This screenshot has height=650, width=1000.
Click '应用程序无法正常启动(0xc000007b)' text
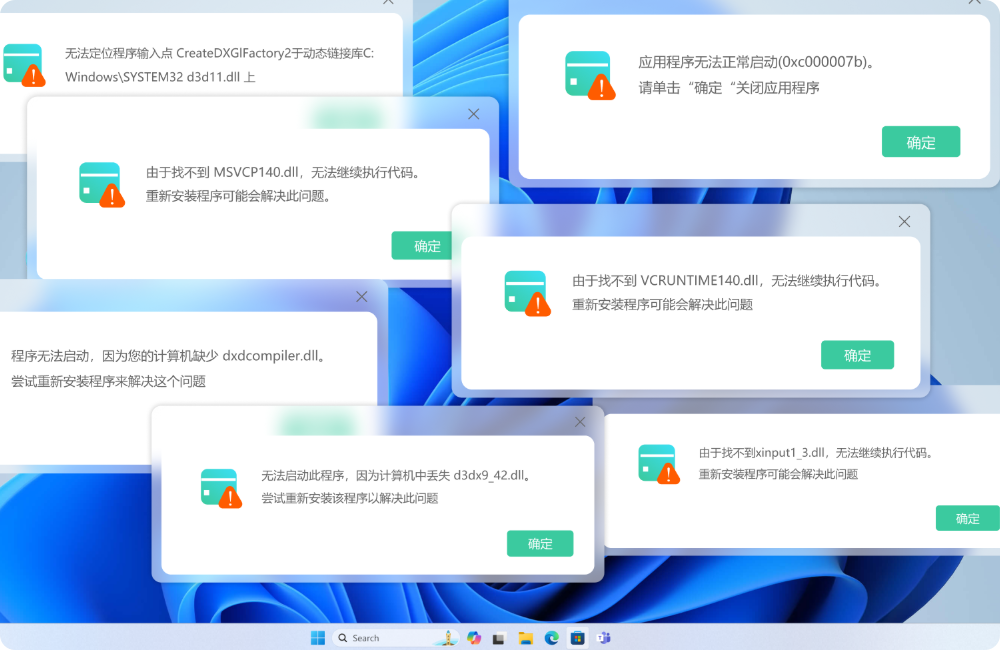click(x=756, y=62)
